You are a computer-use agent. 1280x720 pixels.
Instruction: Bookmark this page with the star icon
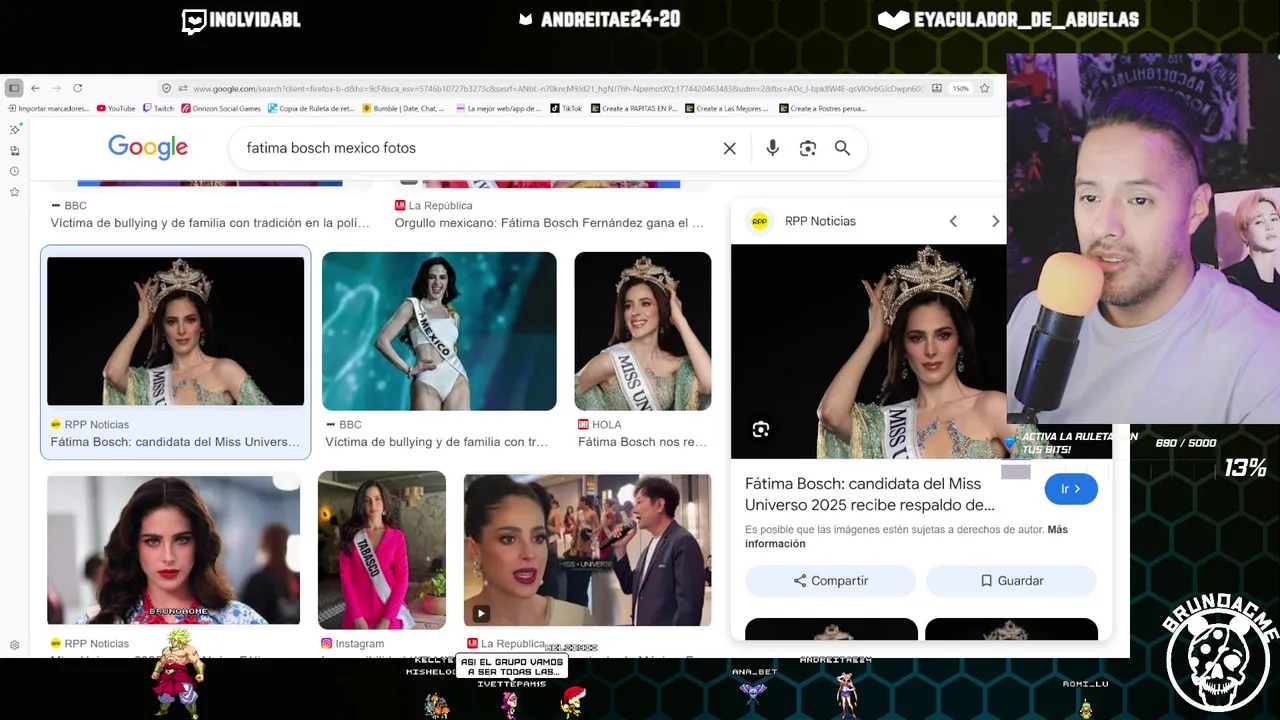click(x=984, y=88)
